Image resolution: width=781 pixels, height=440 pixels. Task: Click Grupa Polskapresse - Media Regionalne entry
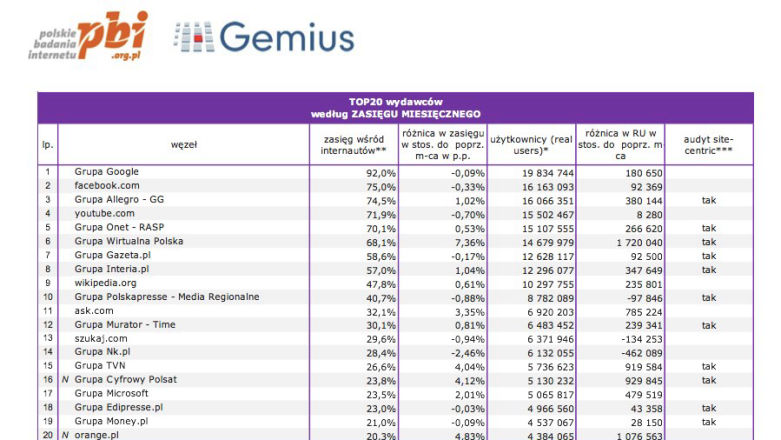click(166, 297)
